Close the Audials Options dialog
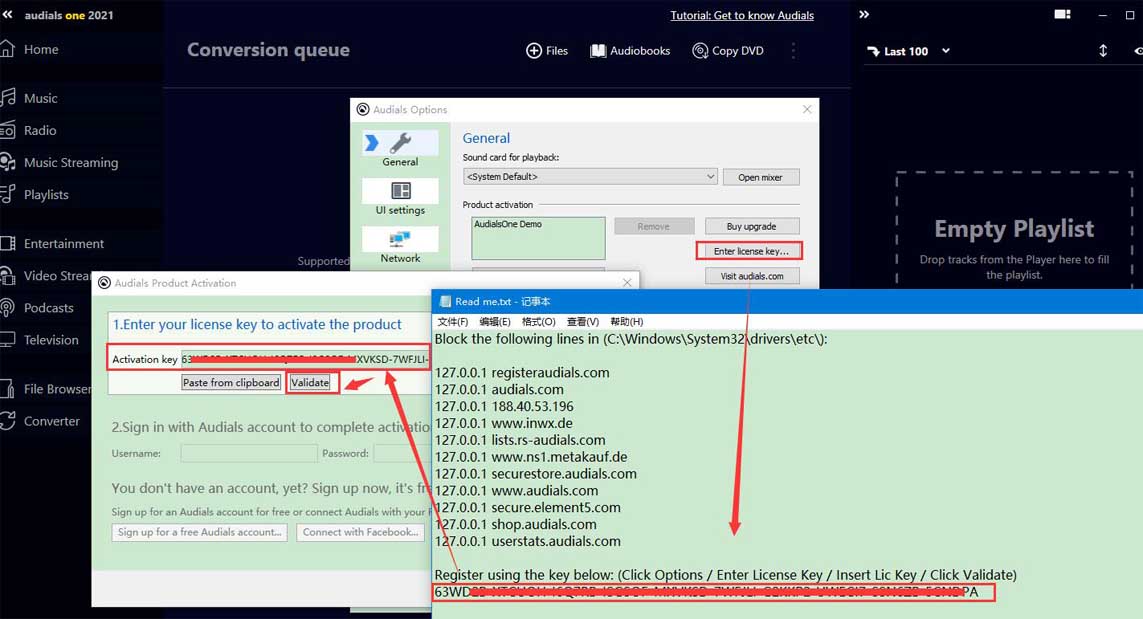1143x619 pixels. tap(807, 109)
